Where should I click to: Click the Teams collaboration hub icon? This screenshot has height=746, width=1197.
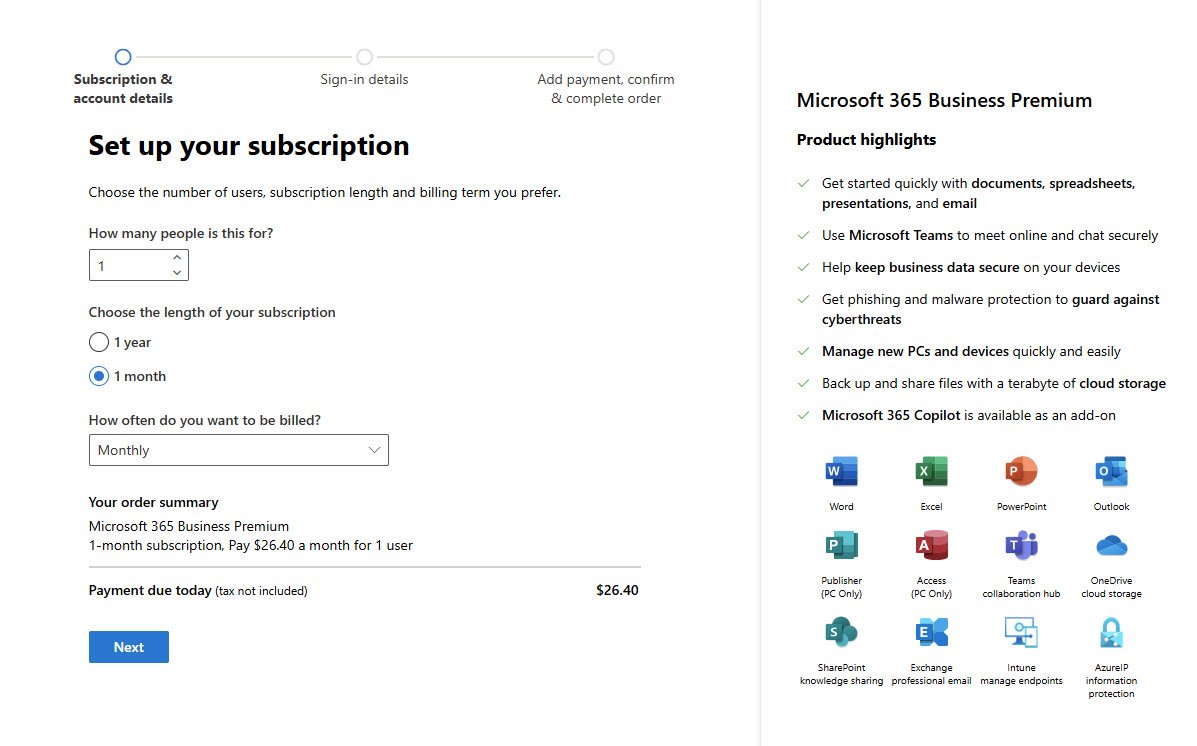point(1021,545)
